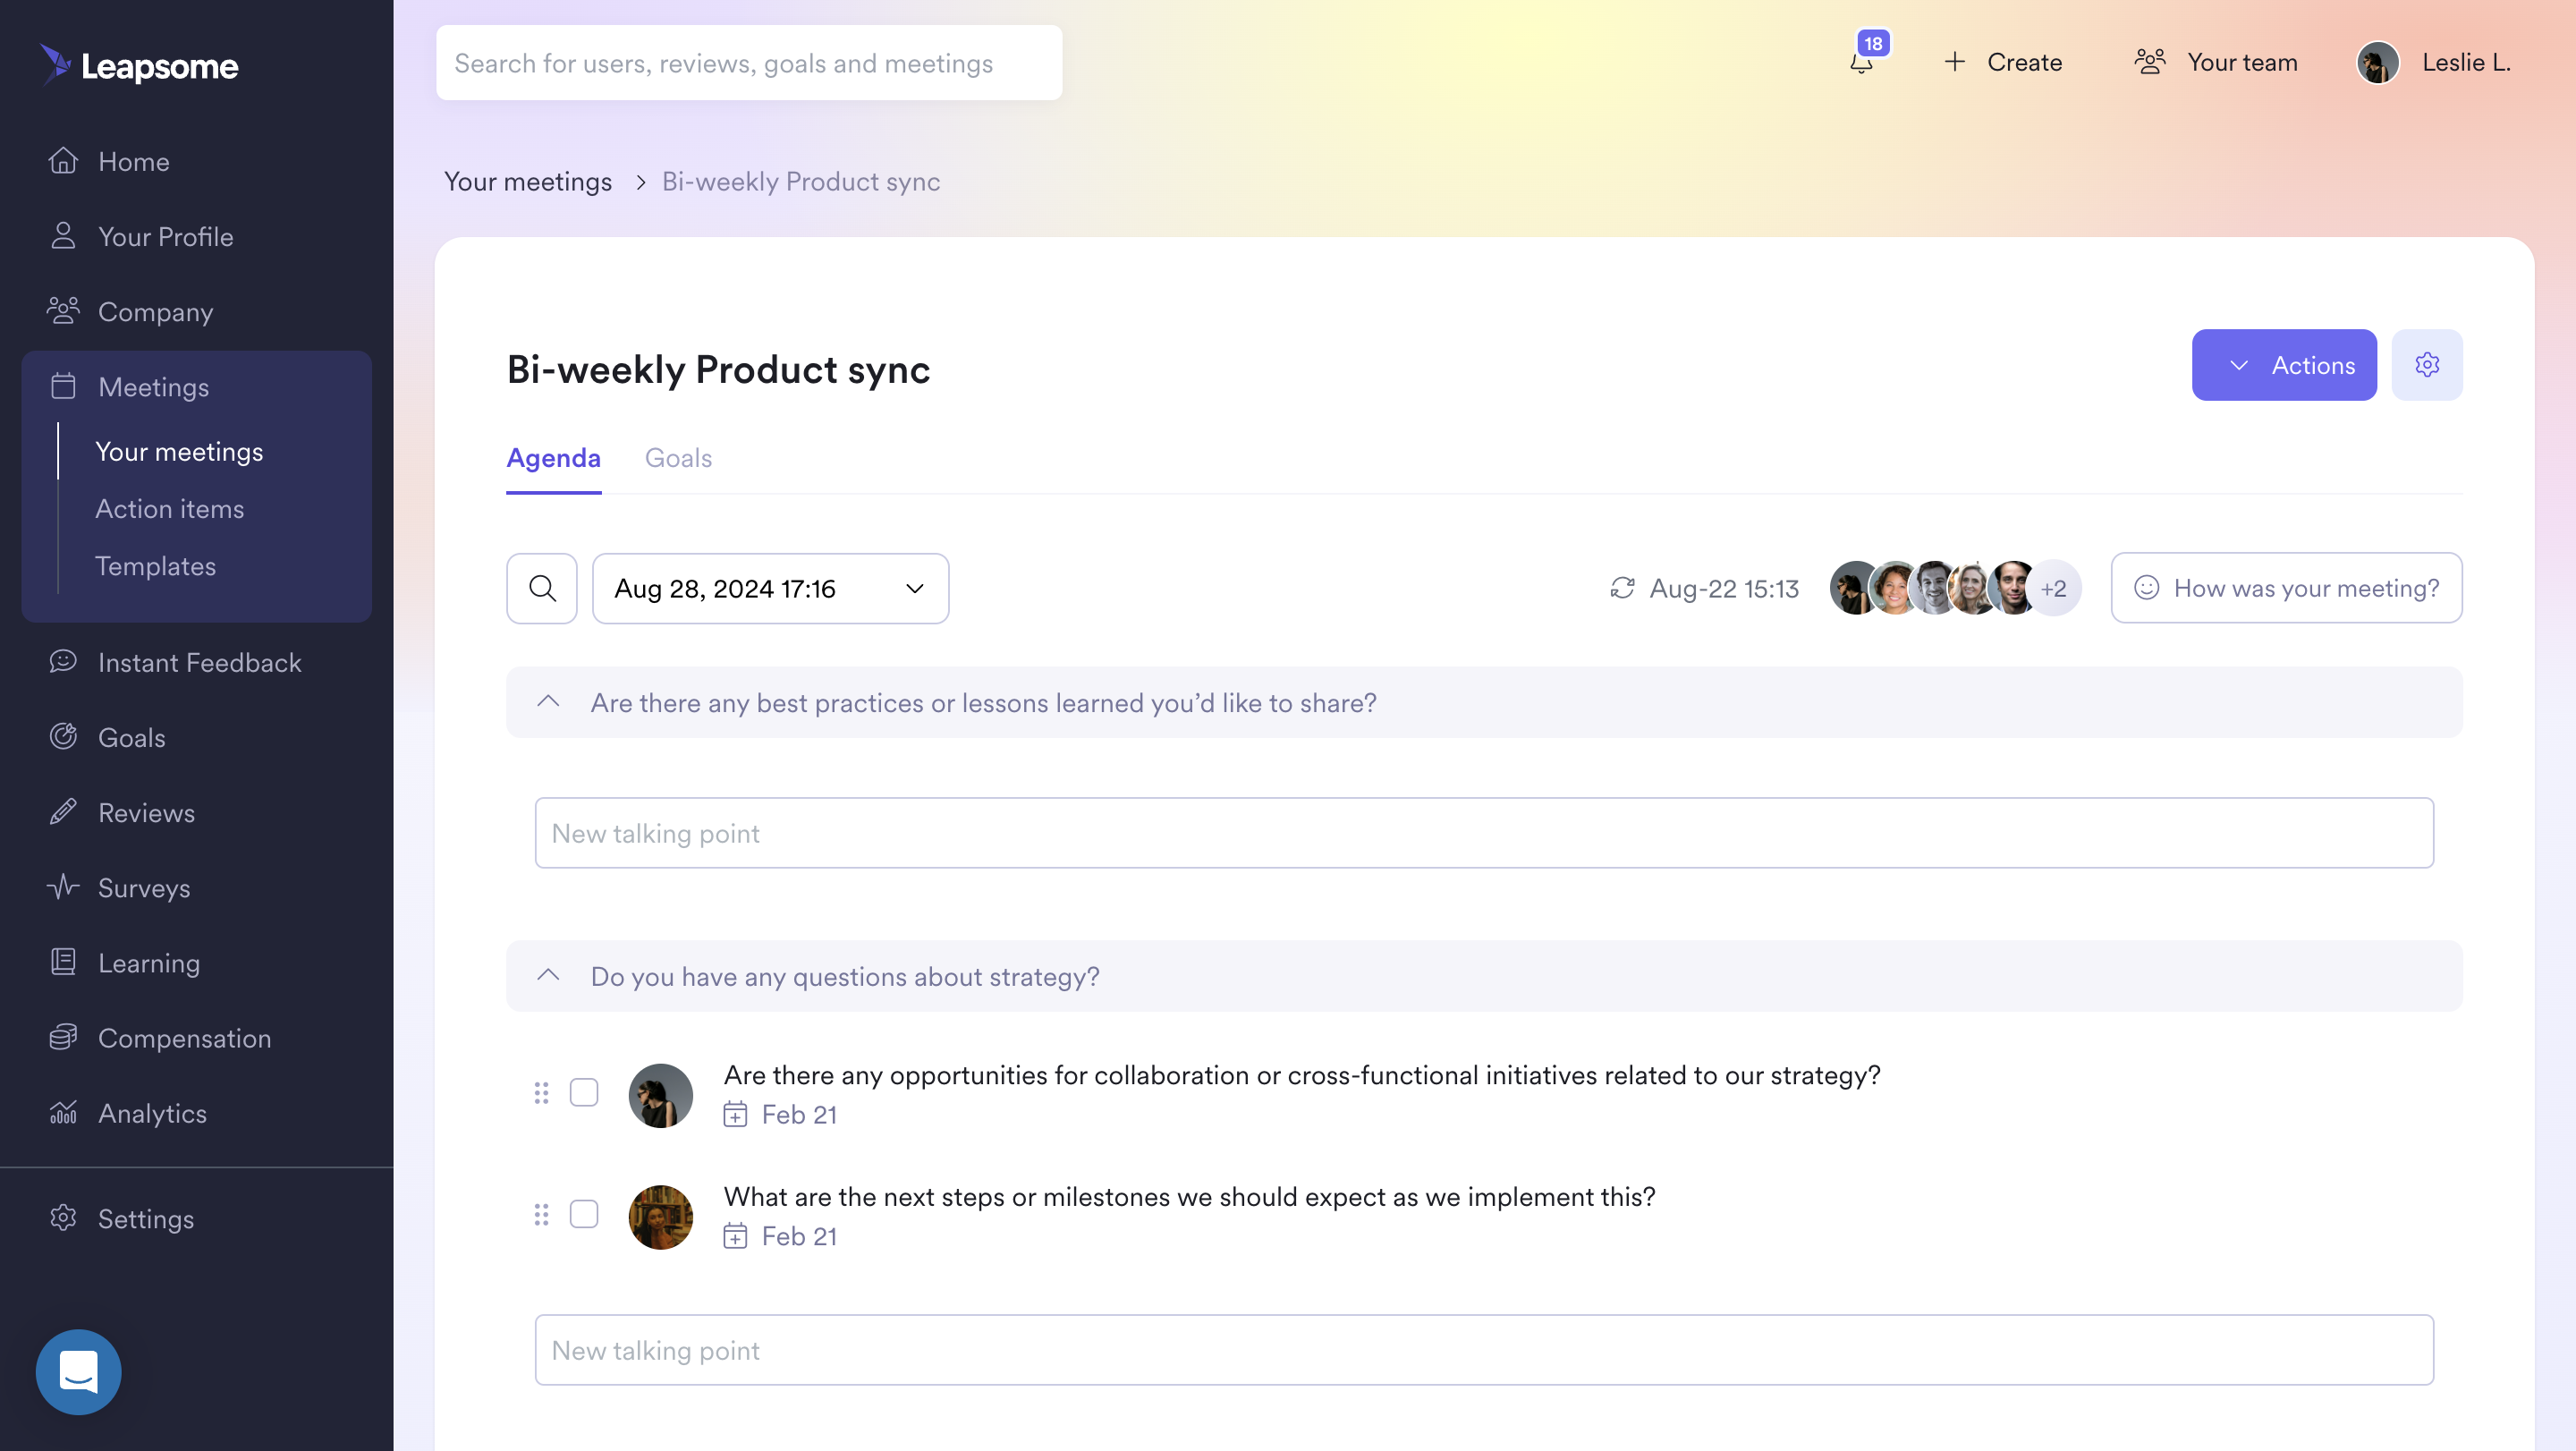Click the Settings gear icon in sidebar

click(63, 1218)
